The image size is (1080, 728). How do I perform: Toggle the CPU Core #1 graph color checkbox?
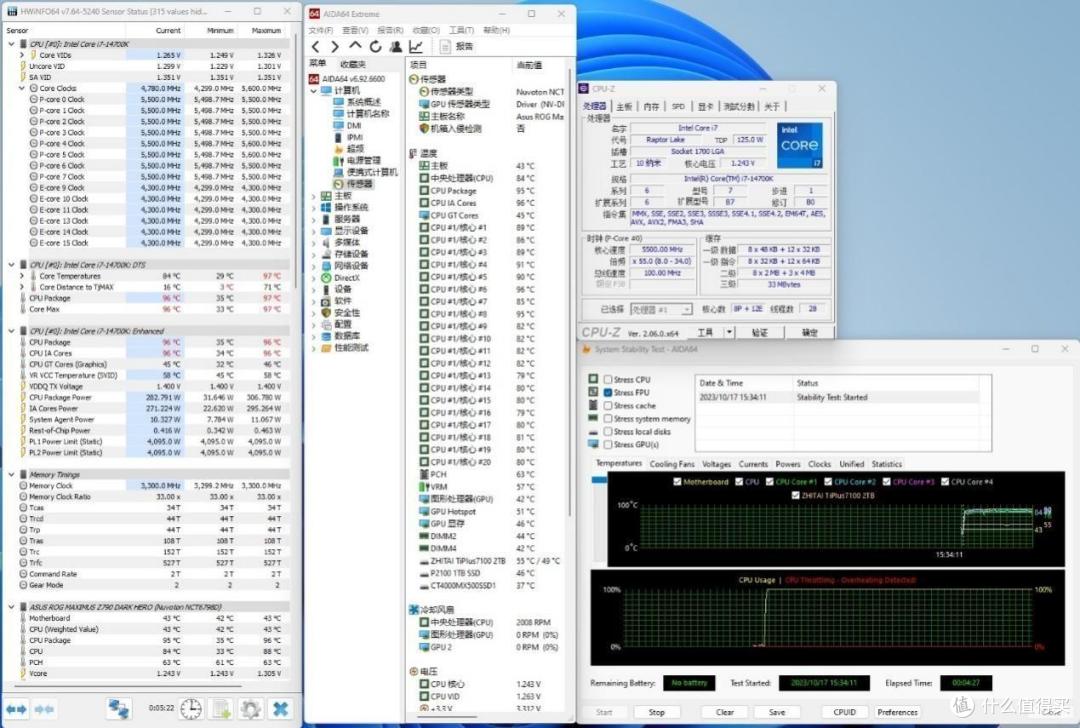(770, 482)
